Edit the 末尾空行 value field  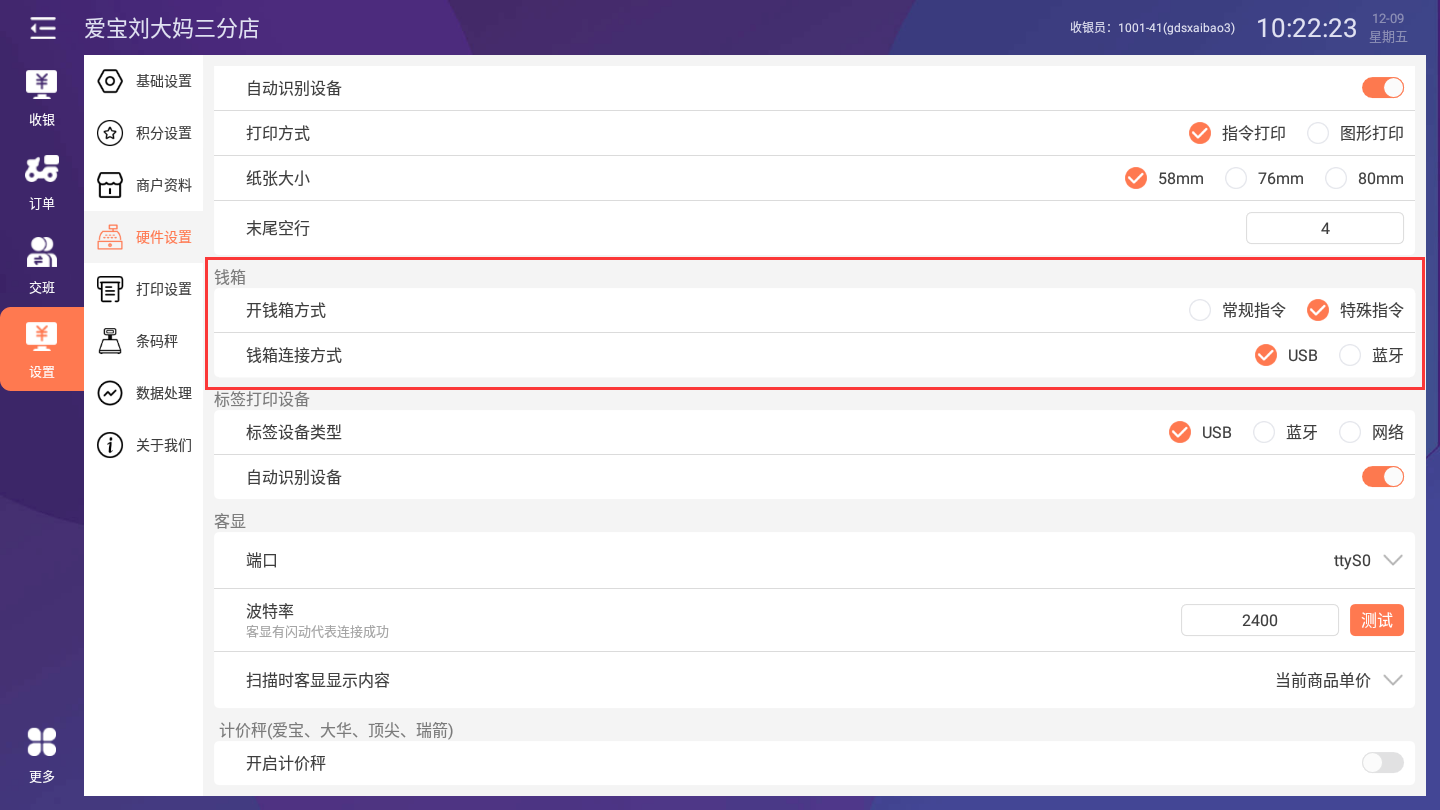pyautogui.click(x=1325, y=228)
